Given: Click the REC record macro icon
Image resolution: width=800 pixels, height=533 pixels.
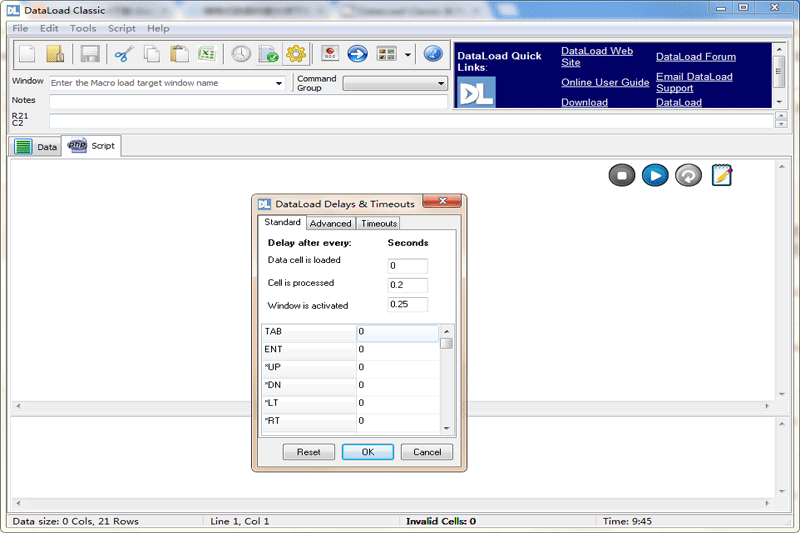Looking at the screenshot, I should point(330,54).
